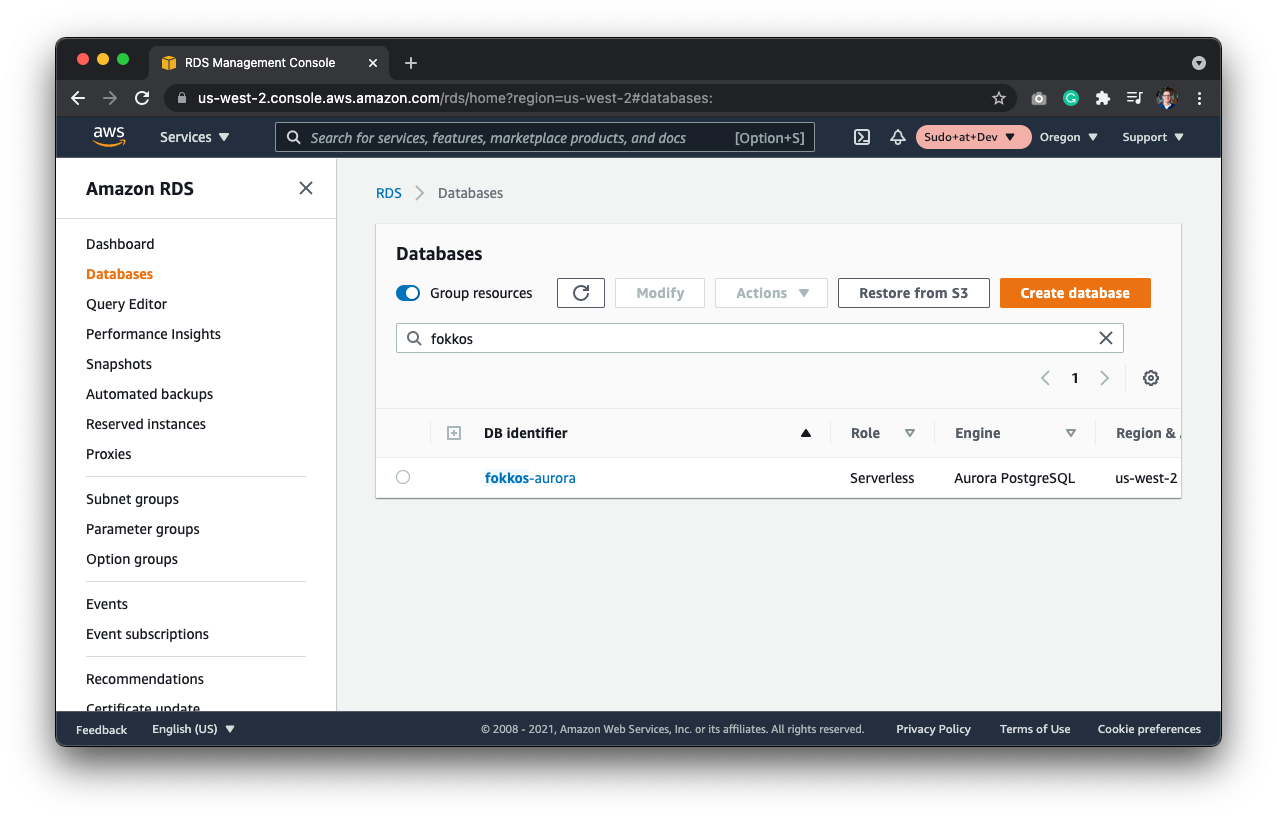Go to Snapshots section
The image size is (1277, 820).
coord(119,364)
